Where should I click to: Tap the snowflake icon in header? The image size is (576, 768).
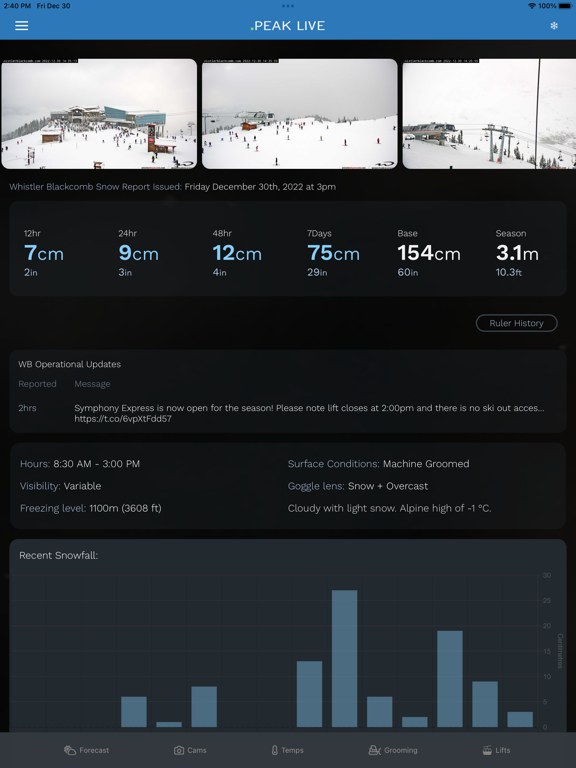tap(554, 25)
